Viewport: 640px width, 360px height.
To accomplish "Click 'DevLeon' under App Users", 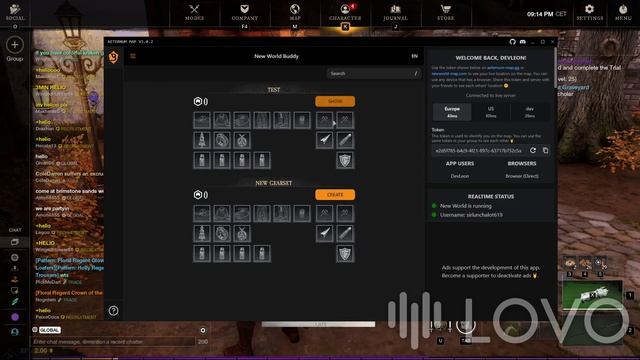I will (460, 176).
